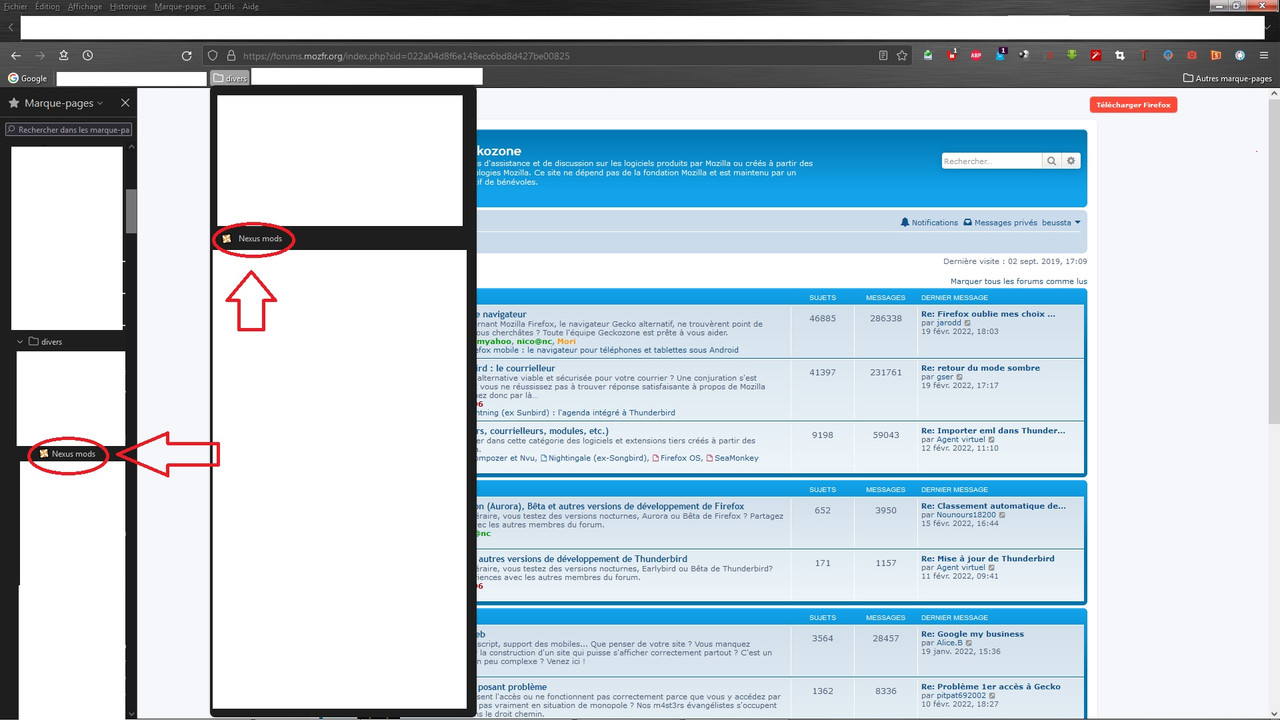Open the crop screenshot extension icon
1280x720 pixels.
[x=1120, y=56]
